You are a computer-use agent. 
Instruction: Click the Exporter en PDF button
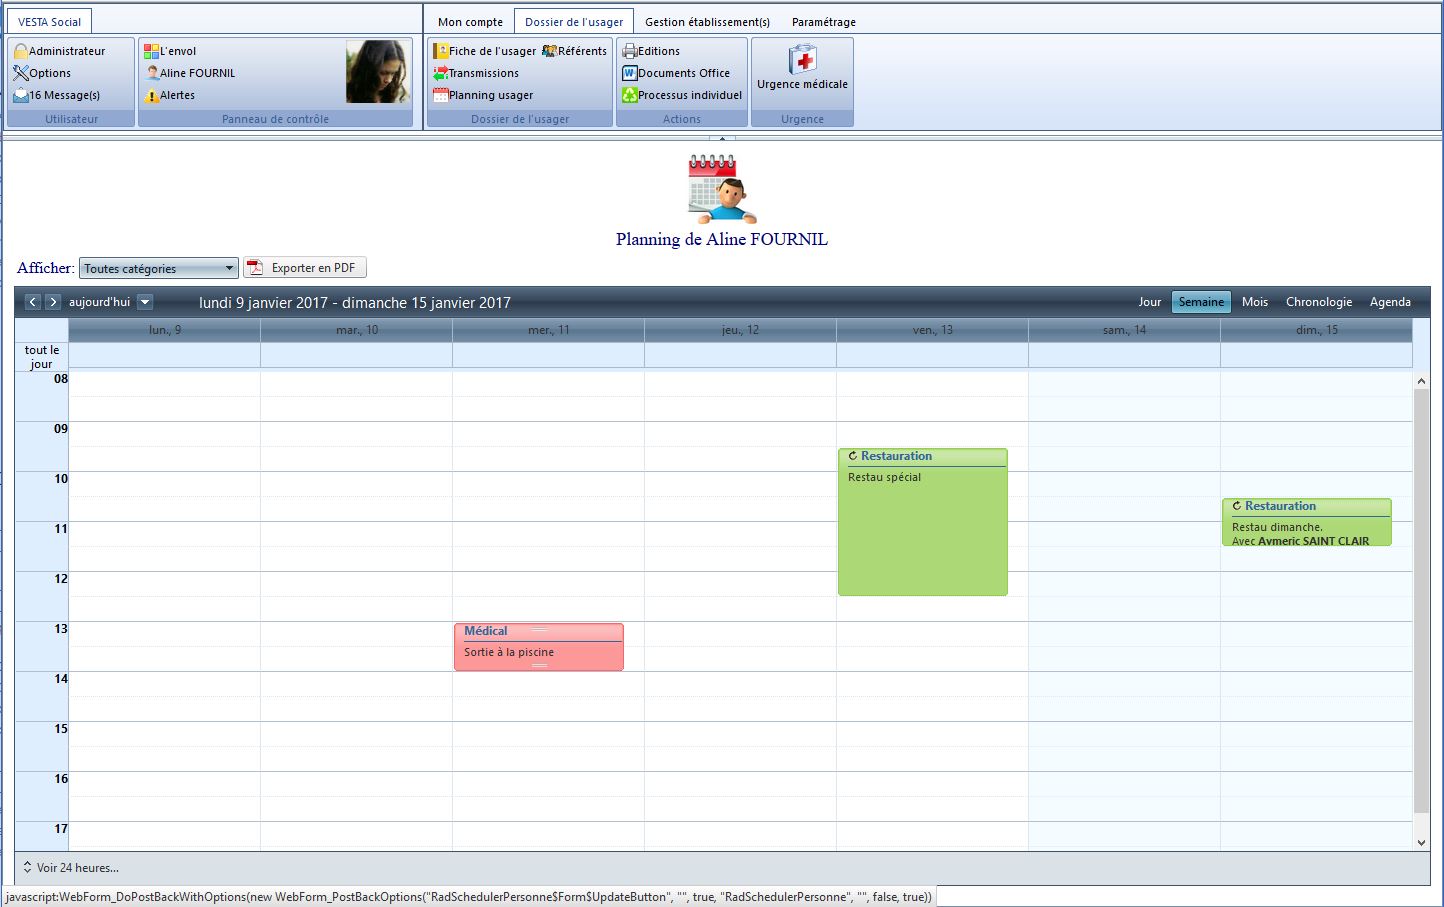coord(305,268)
